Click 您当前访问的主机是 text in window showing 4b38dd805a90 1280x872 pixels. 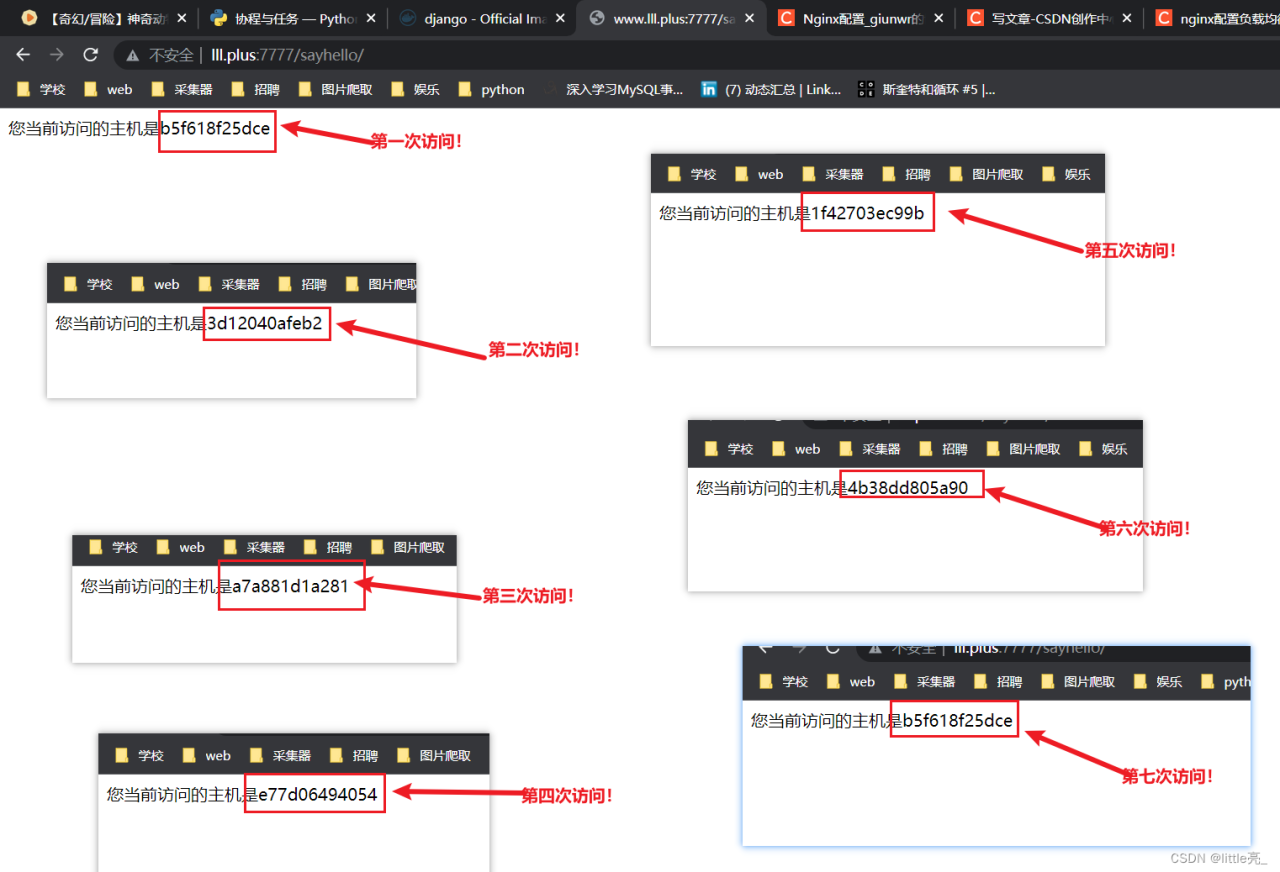(x=772, y=488)
